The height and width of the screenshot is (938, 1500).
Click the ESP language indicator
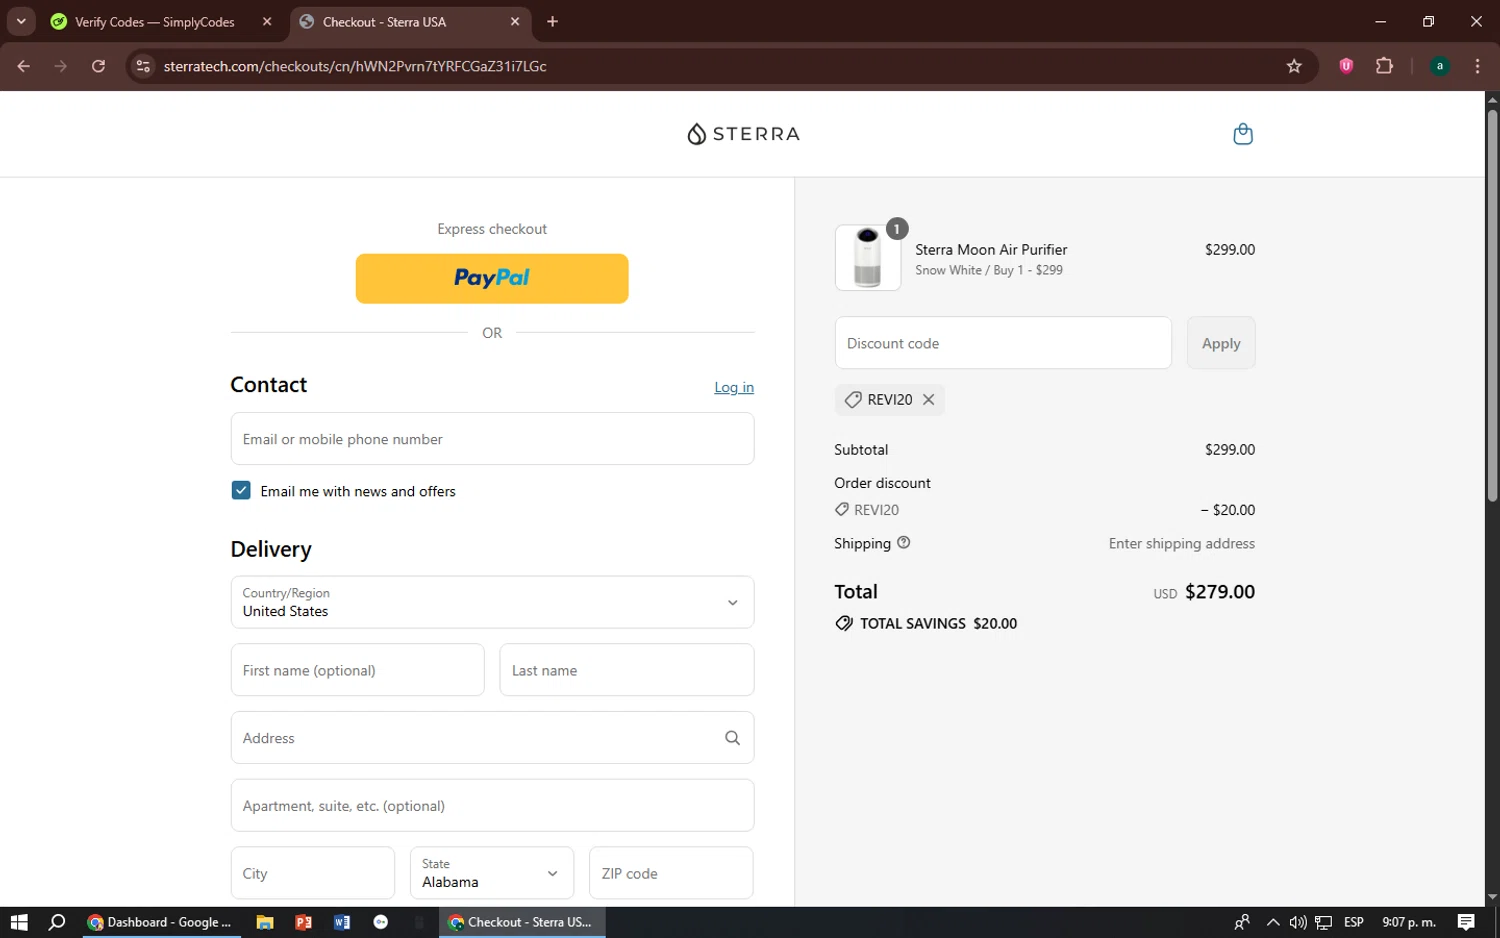tap(1354, 922)
